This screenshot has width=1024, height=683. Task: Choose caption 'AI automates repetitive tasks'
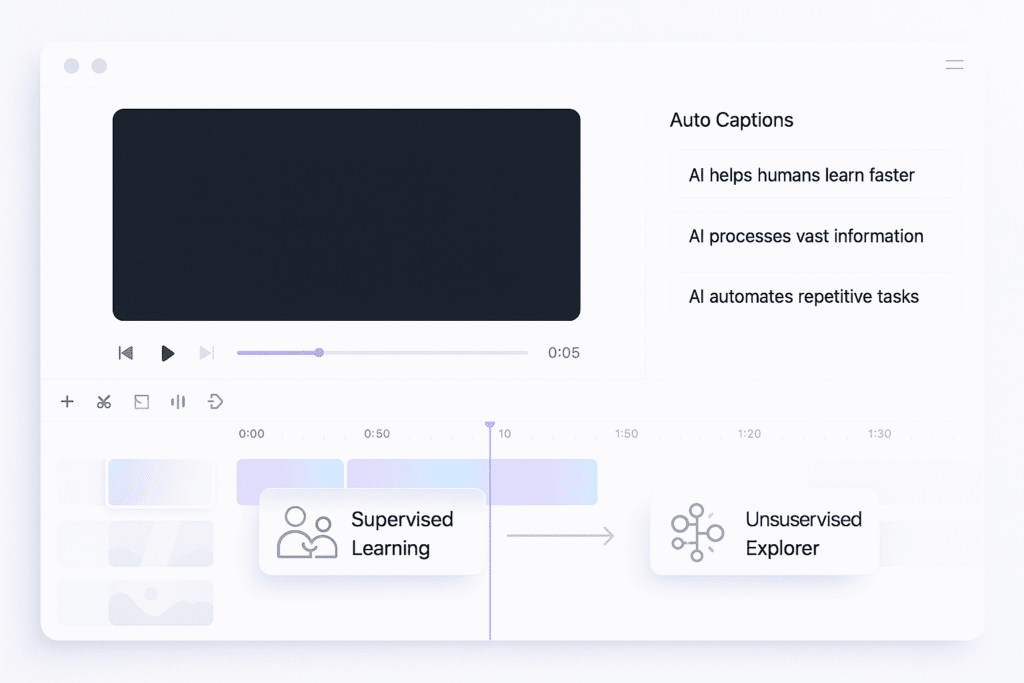pyautogui.click(x=815, y=296)
